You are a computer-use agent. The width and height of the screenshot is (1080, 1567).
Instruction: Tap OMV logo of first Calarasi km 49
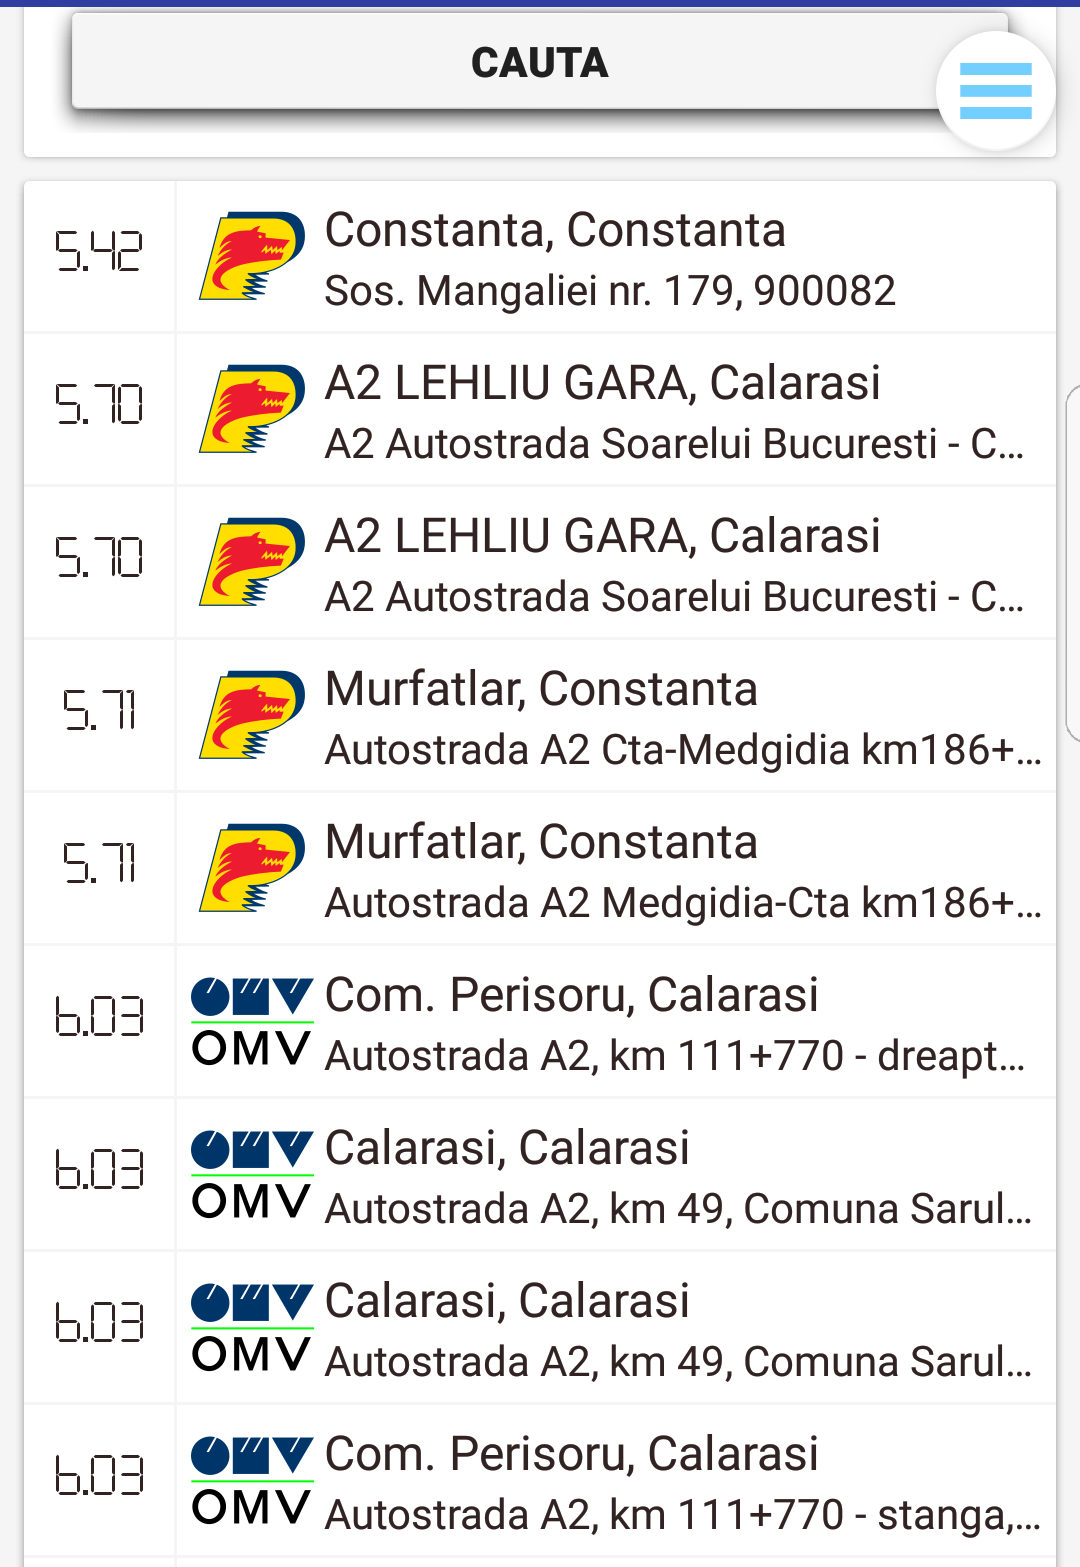click(252, 1174)
